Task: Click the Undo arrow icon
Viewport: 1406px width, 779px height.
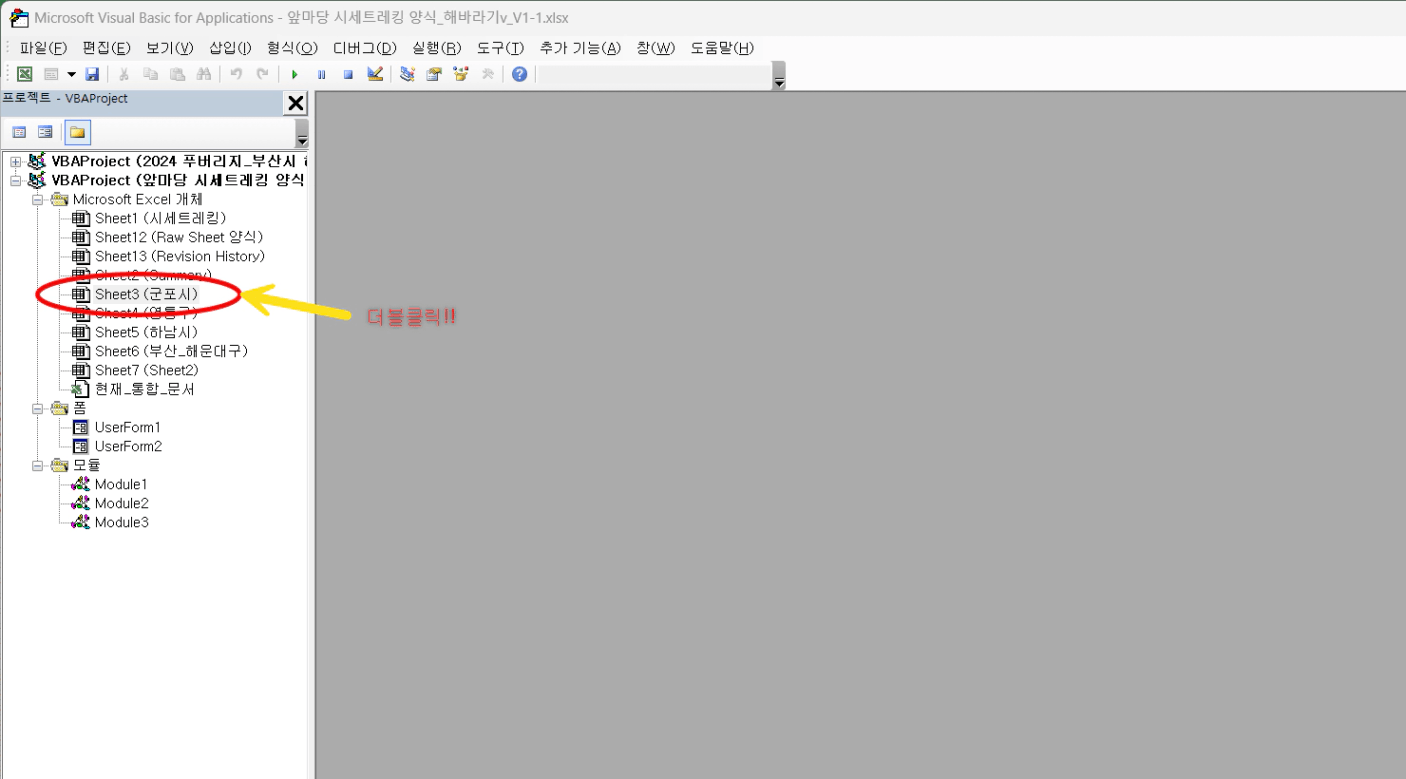Action: [236, 74]
